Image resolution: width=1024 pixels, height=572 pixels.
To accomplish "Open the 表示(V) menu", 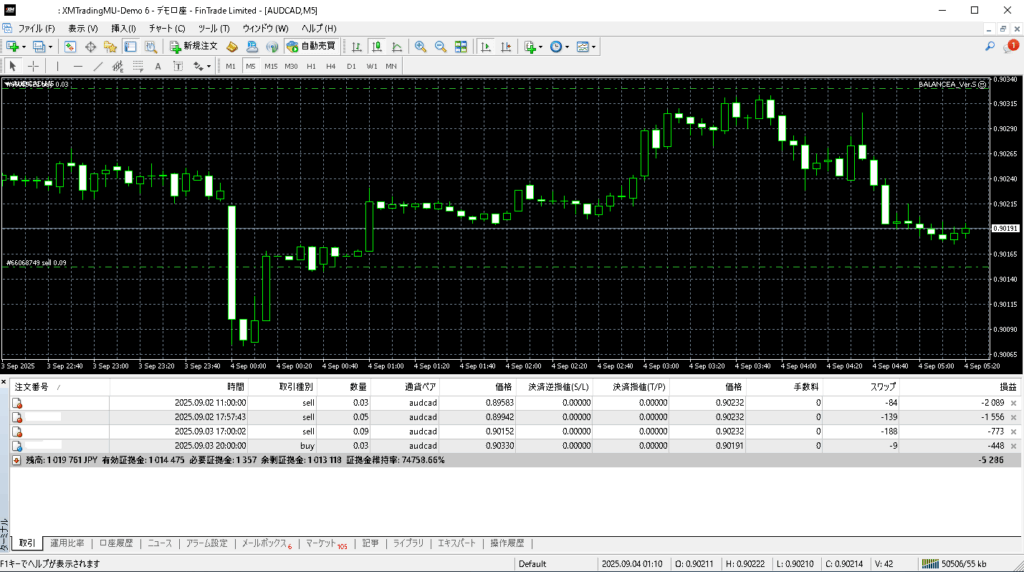I will pos(83,29).
